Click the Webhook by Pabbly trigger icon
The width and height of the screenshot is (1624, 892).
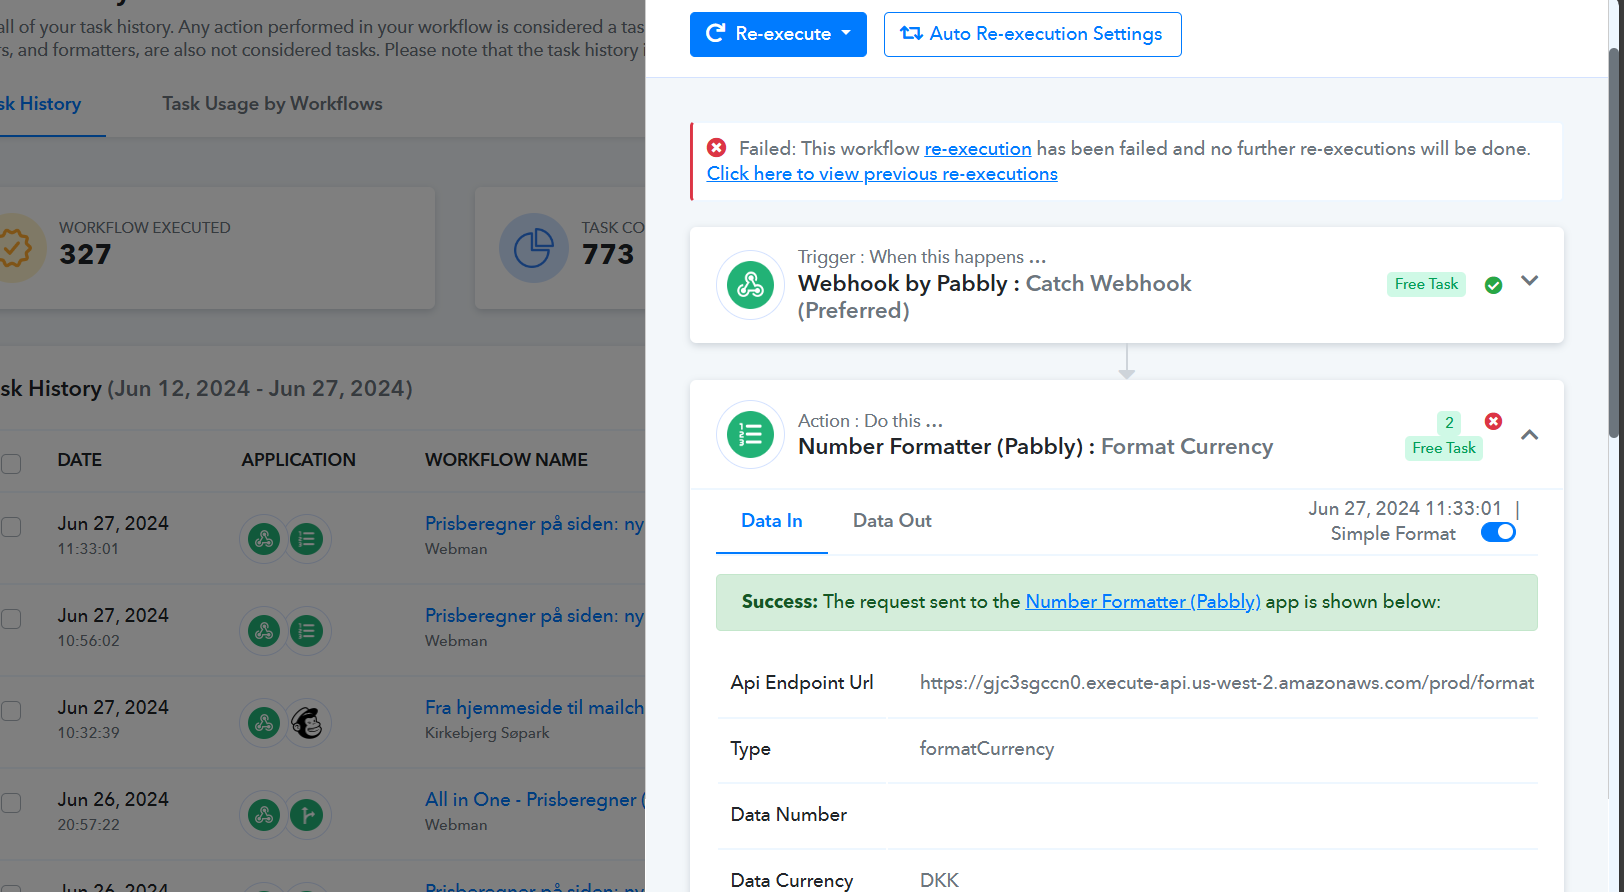[750, 285]
